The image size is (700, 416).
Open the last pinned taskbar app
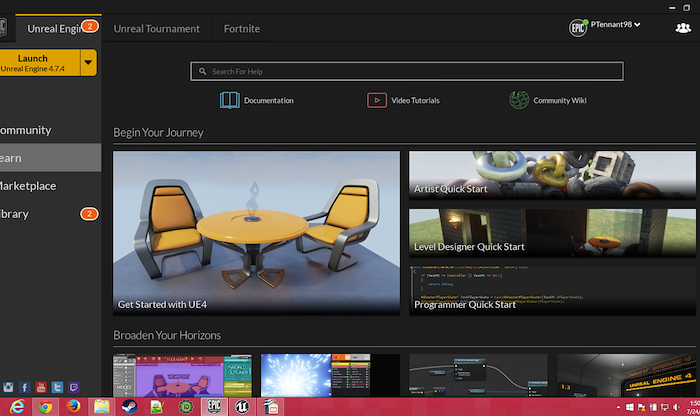[x=271, y=407]
